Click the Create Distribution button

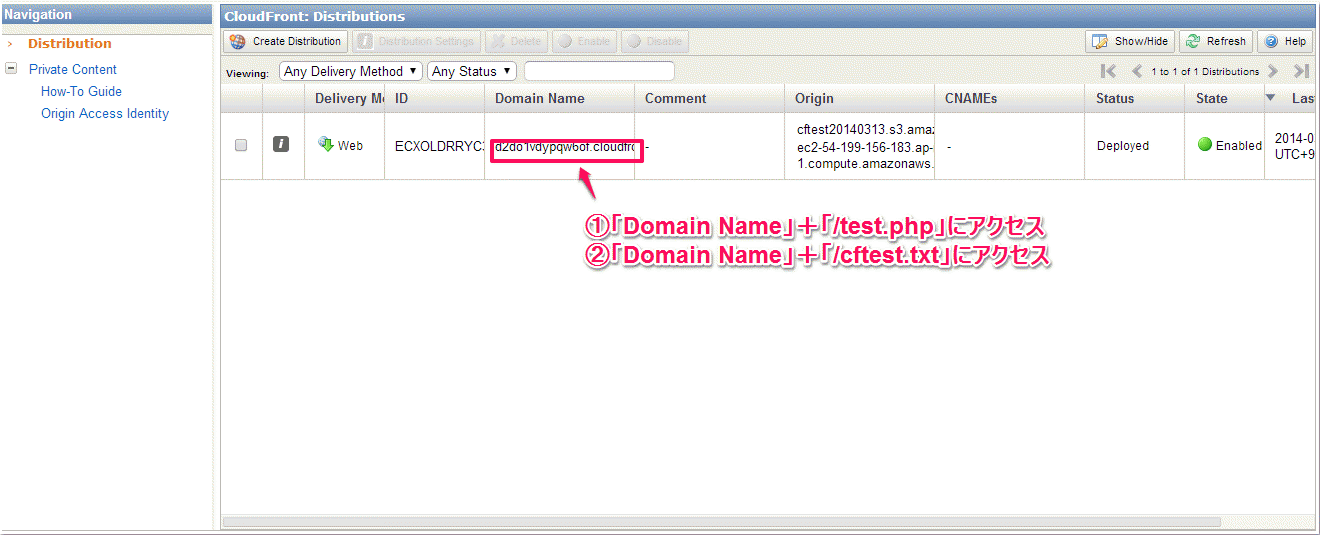pyautogui.click(x=286, y=41)
